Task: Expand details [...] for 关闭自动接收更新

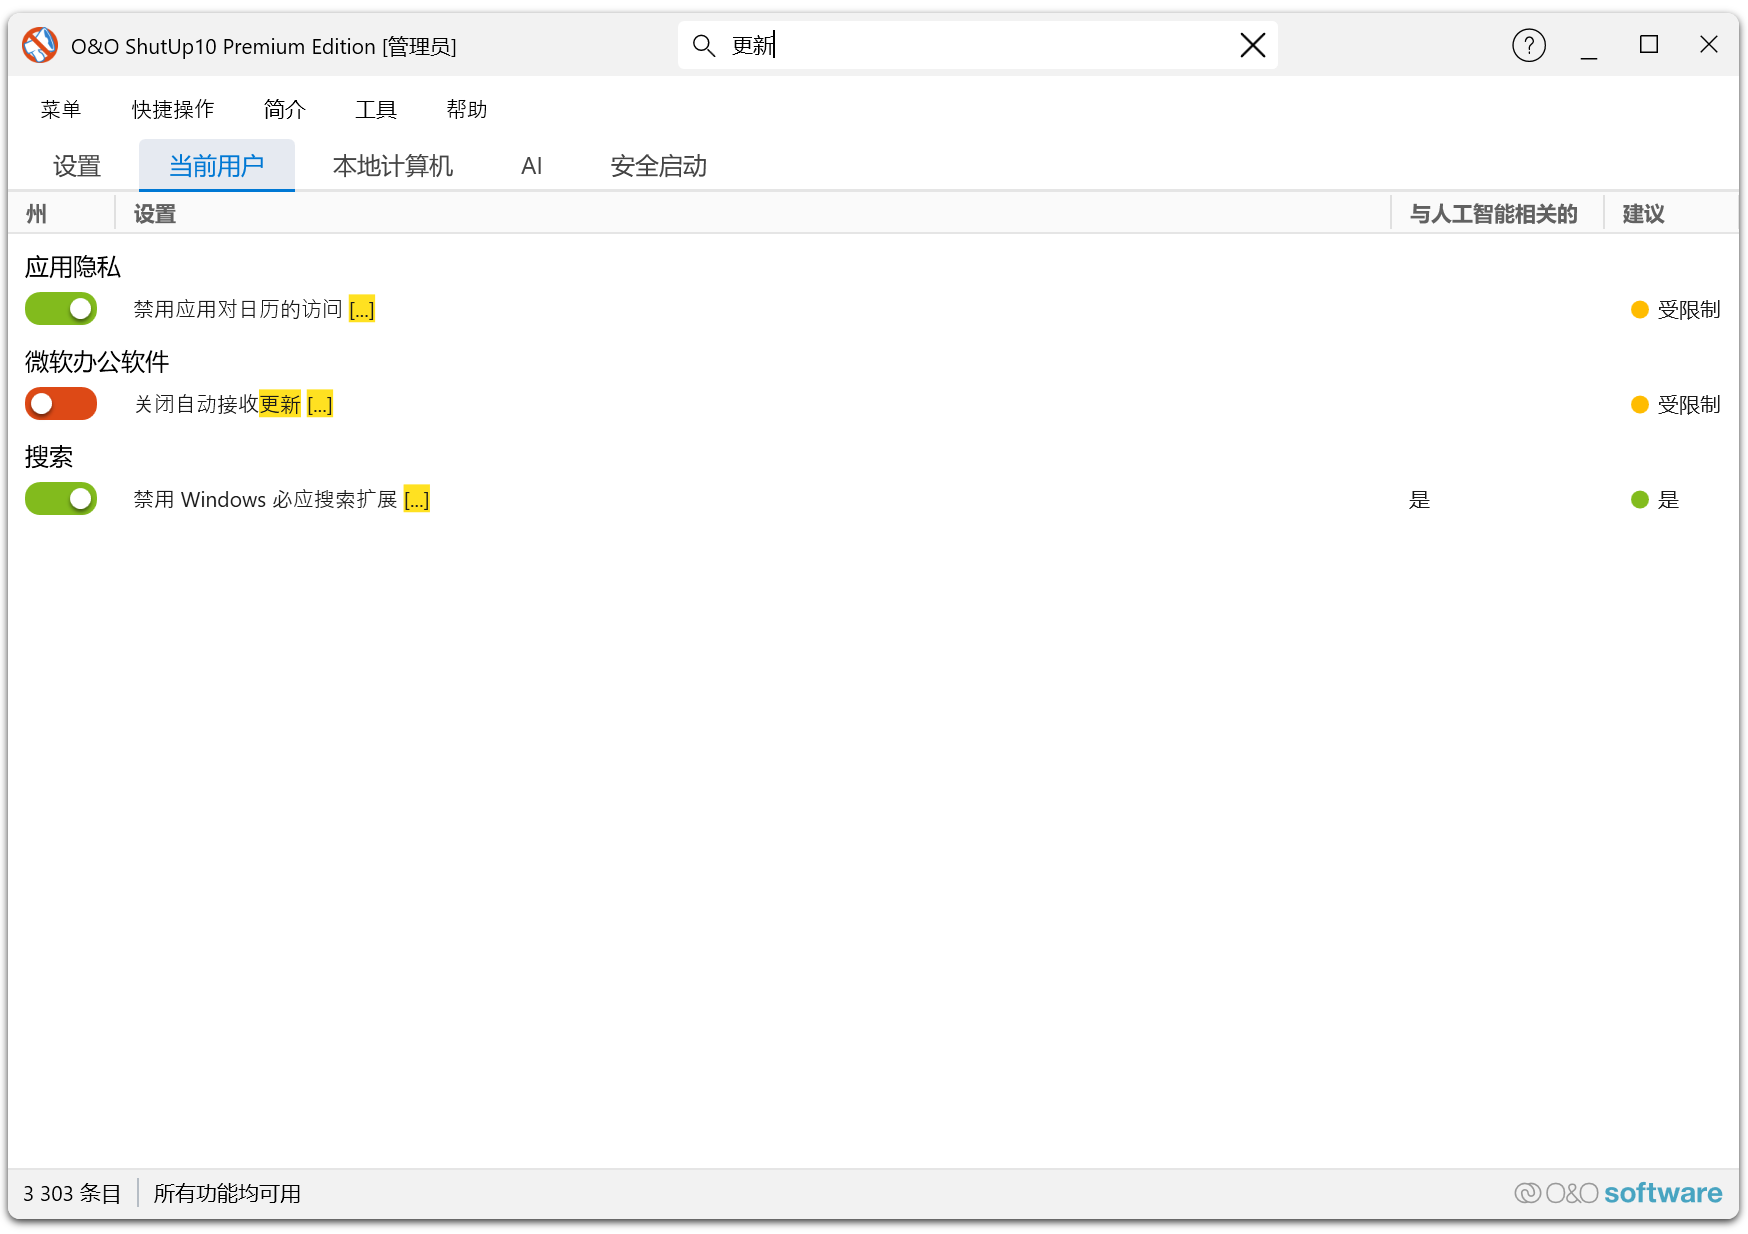Action: click(320, 405)
